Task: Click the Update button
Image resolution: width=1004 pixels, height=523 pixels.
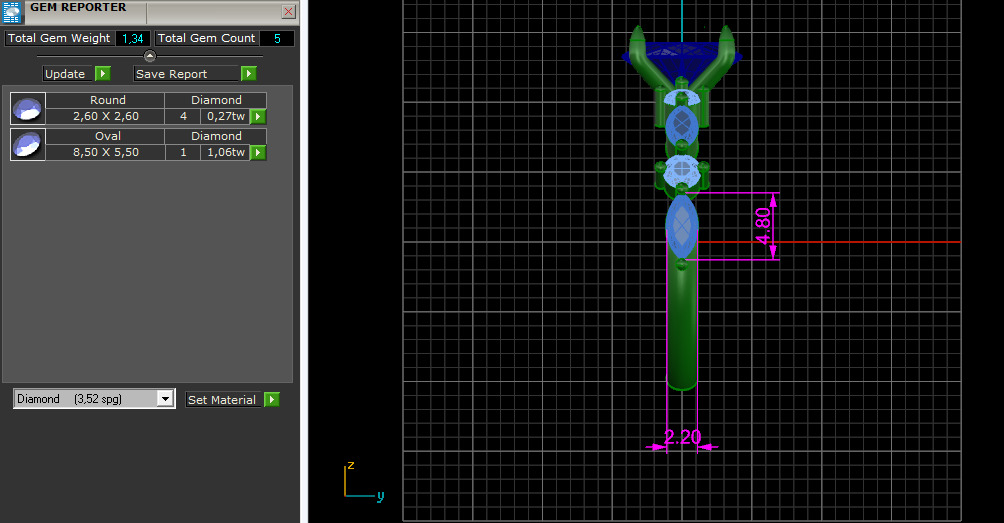Action: 68,74
